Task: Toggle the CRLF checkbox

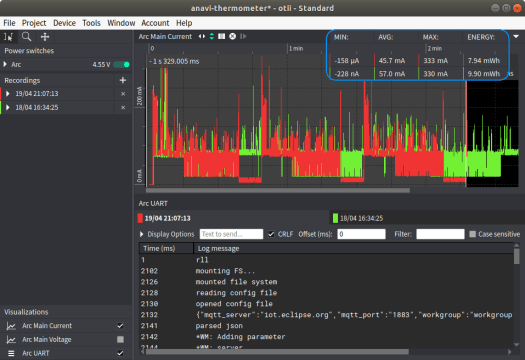Action: pyautogui.click(x=271, y=234)
